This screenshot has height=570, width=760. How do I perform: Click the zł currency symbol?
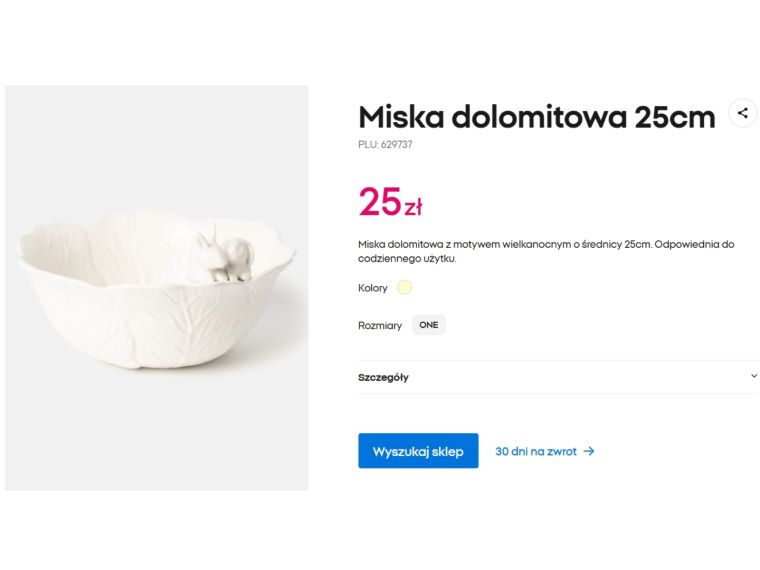coord(413,208)
